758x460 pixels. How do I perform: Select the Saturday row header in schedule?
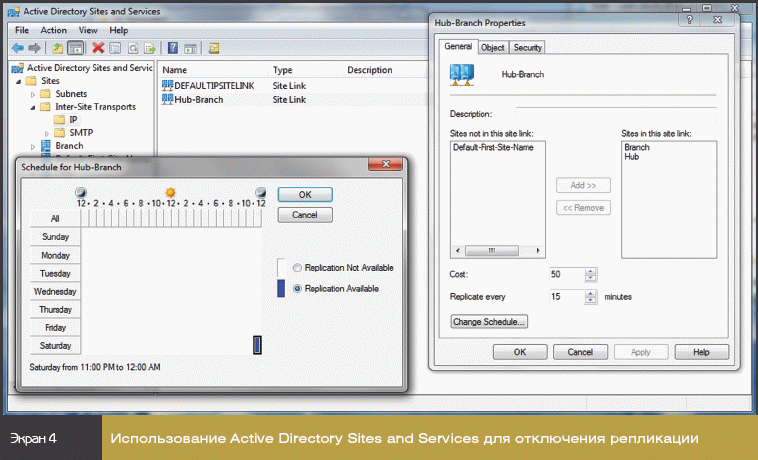coord(55,345)
